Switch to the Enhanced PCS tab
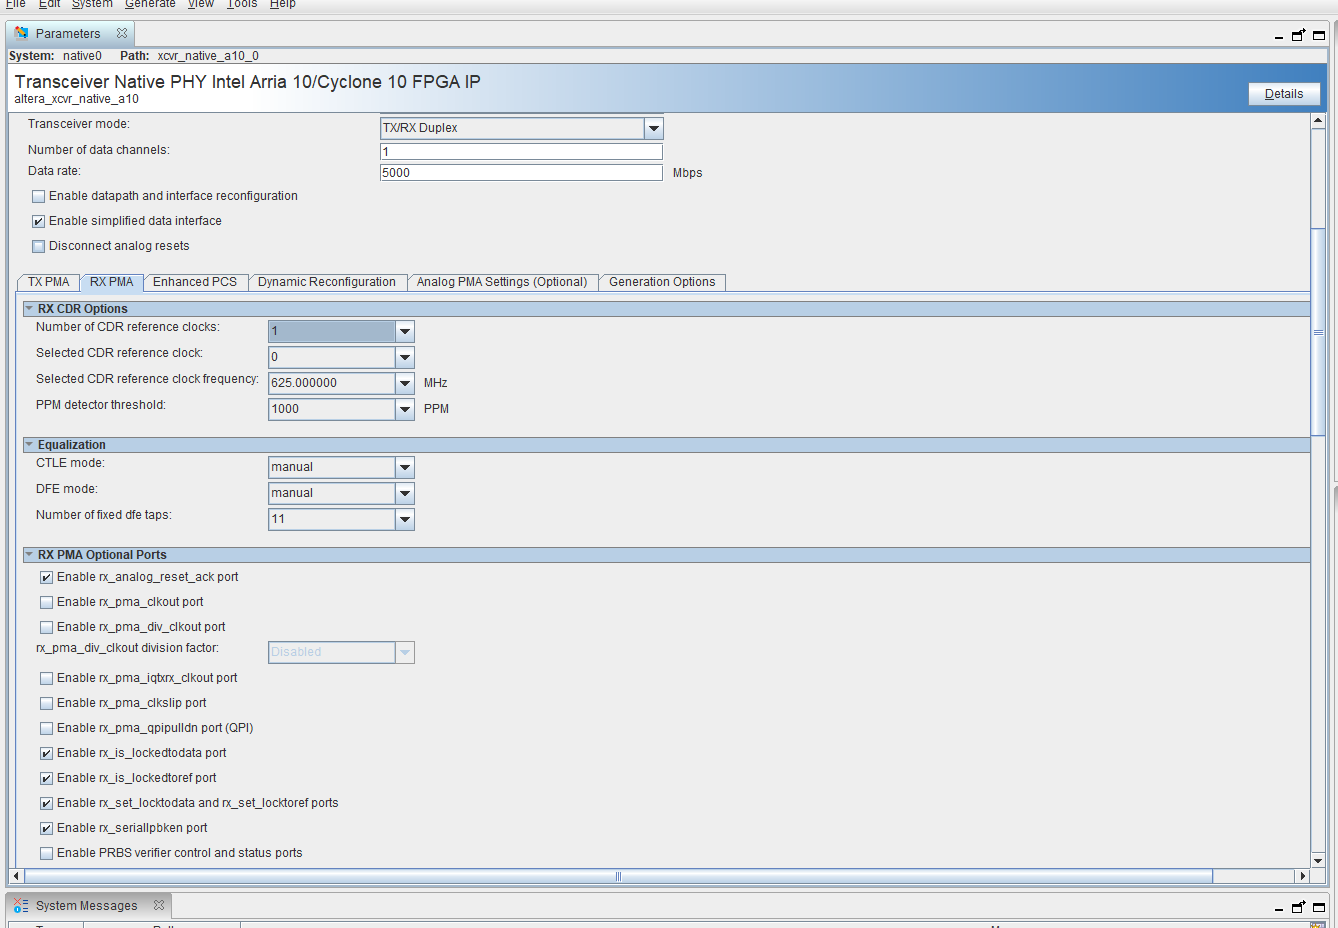The height and width of the screenshot is (928, 1338). click(x=195, y=282)
